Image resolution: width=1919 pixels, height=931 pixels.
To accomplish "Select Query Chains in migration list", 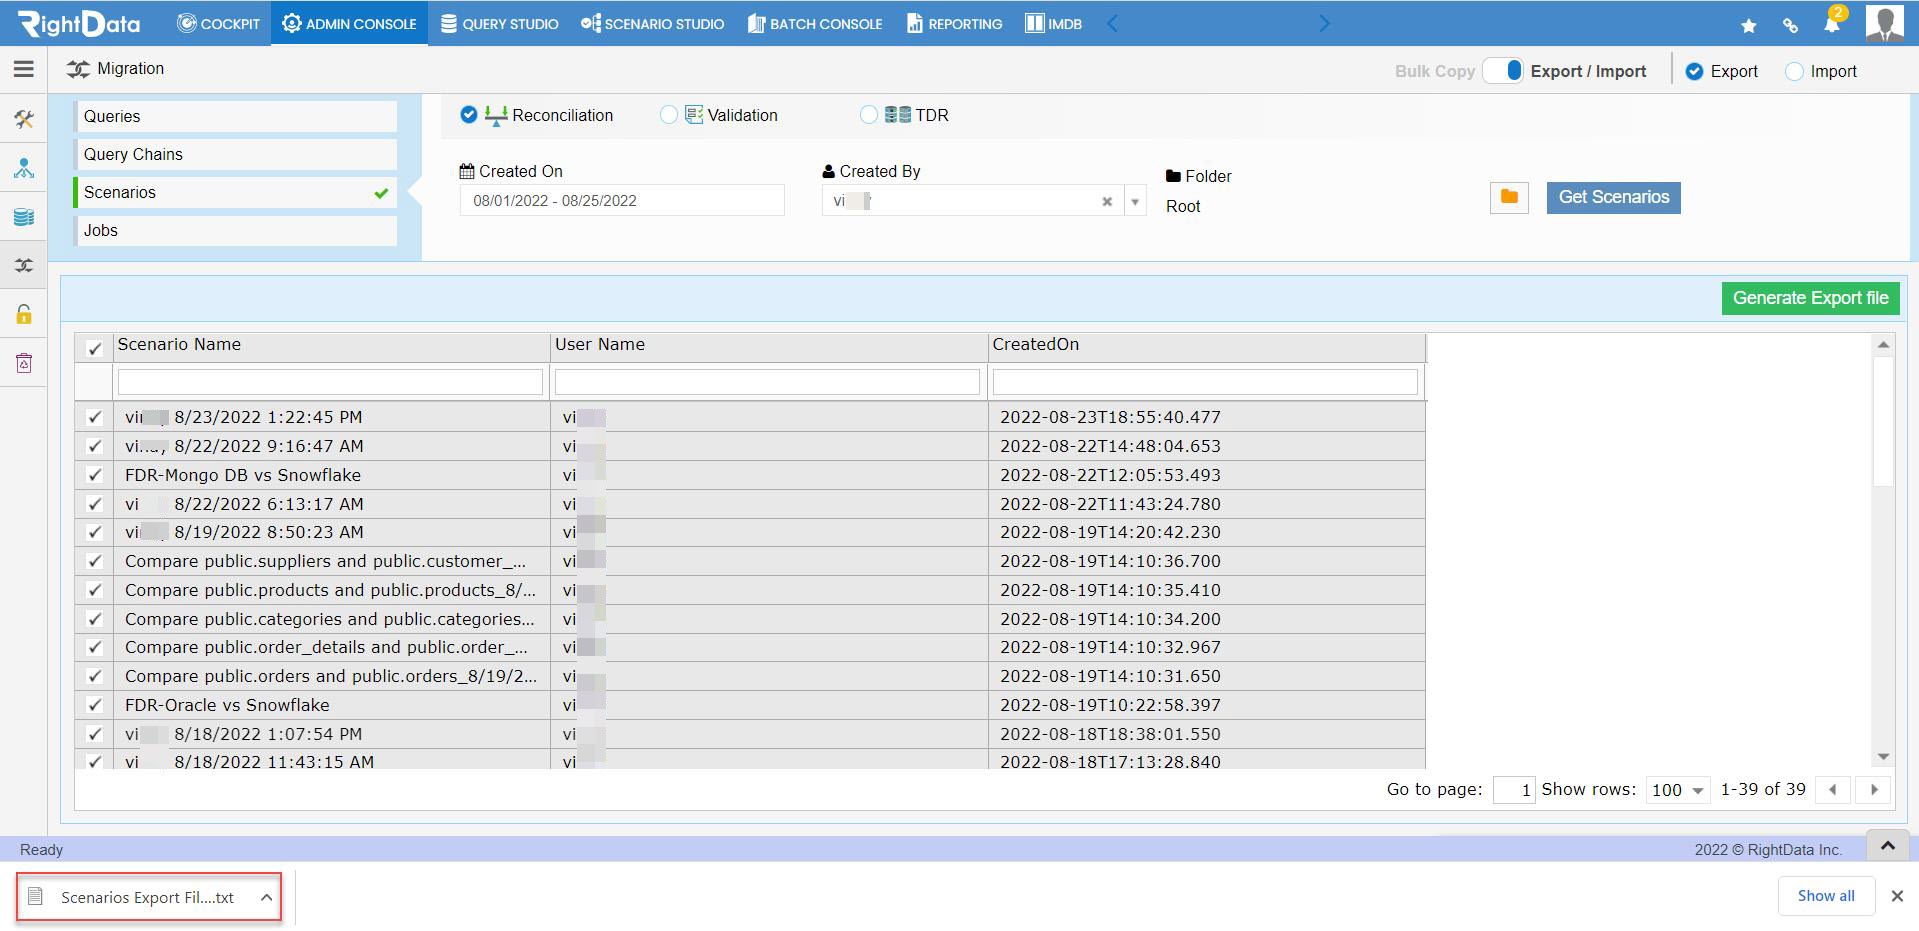I will tap(236, 154).
